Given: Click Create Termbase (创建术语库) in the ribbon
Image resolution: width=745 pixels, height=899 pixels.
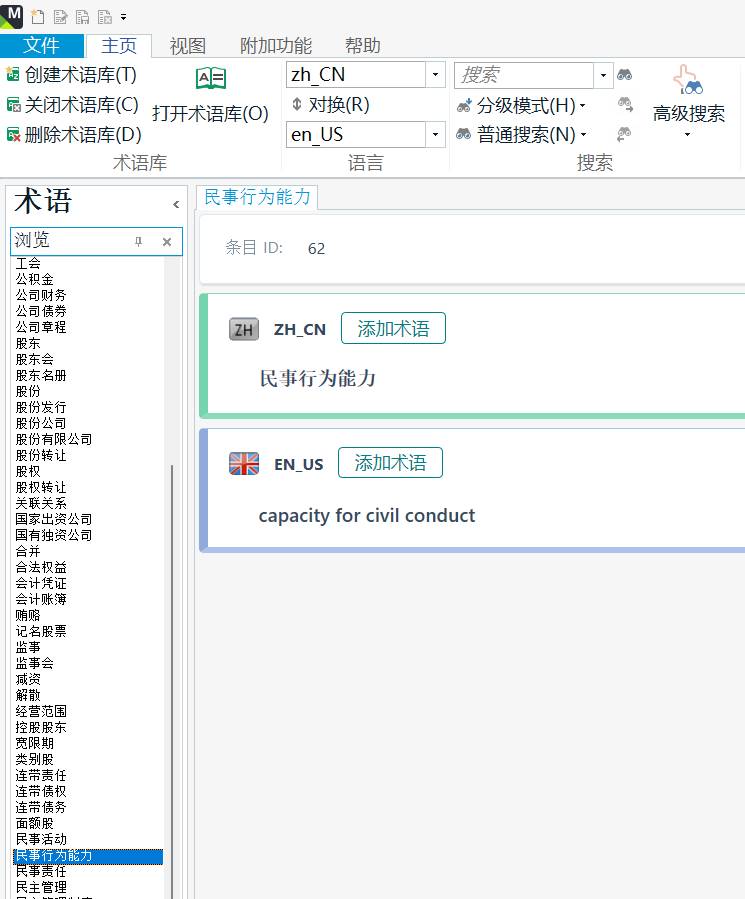Looking at the screenshot, I should [71, 74].
